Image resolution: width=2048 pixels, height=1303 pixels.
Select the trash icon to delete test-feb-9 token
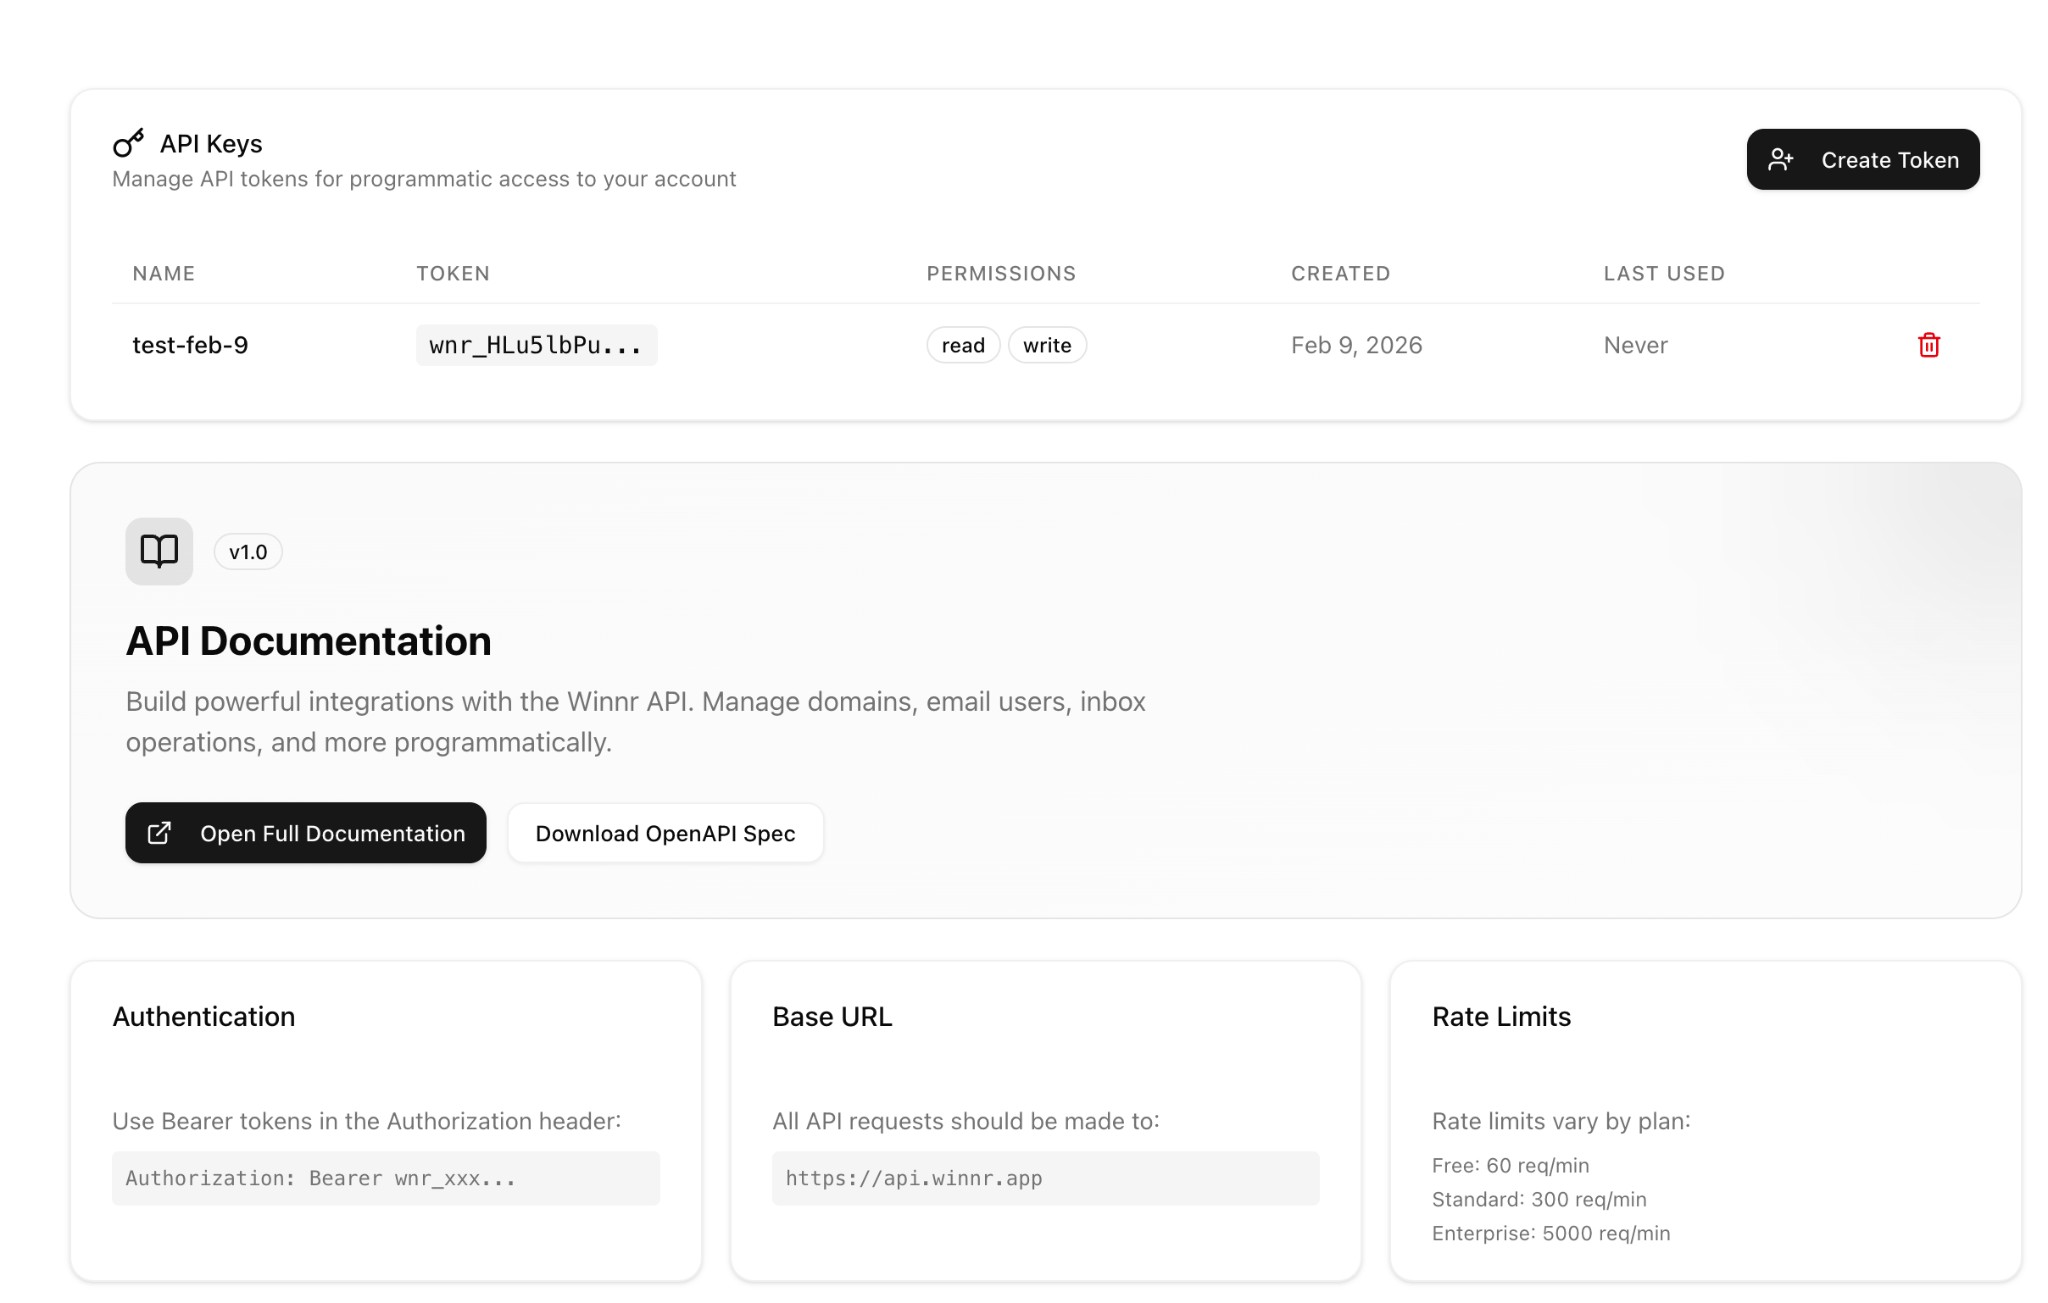pos(1930,345)
